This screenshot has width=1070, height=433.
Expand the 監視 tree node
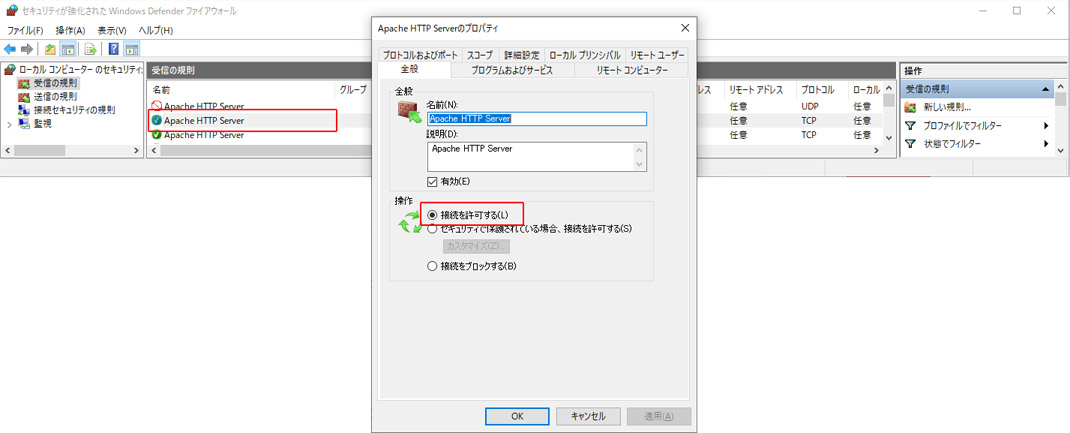click(10, 124)
